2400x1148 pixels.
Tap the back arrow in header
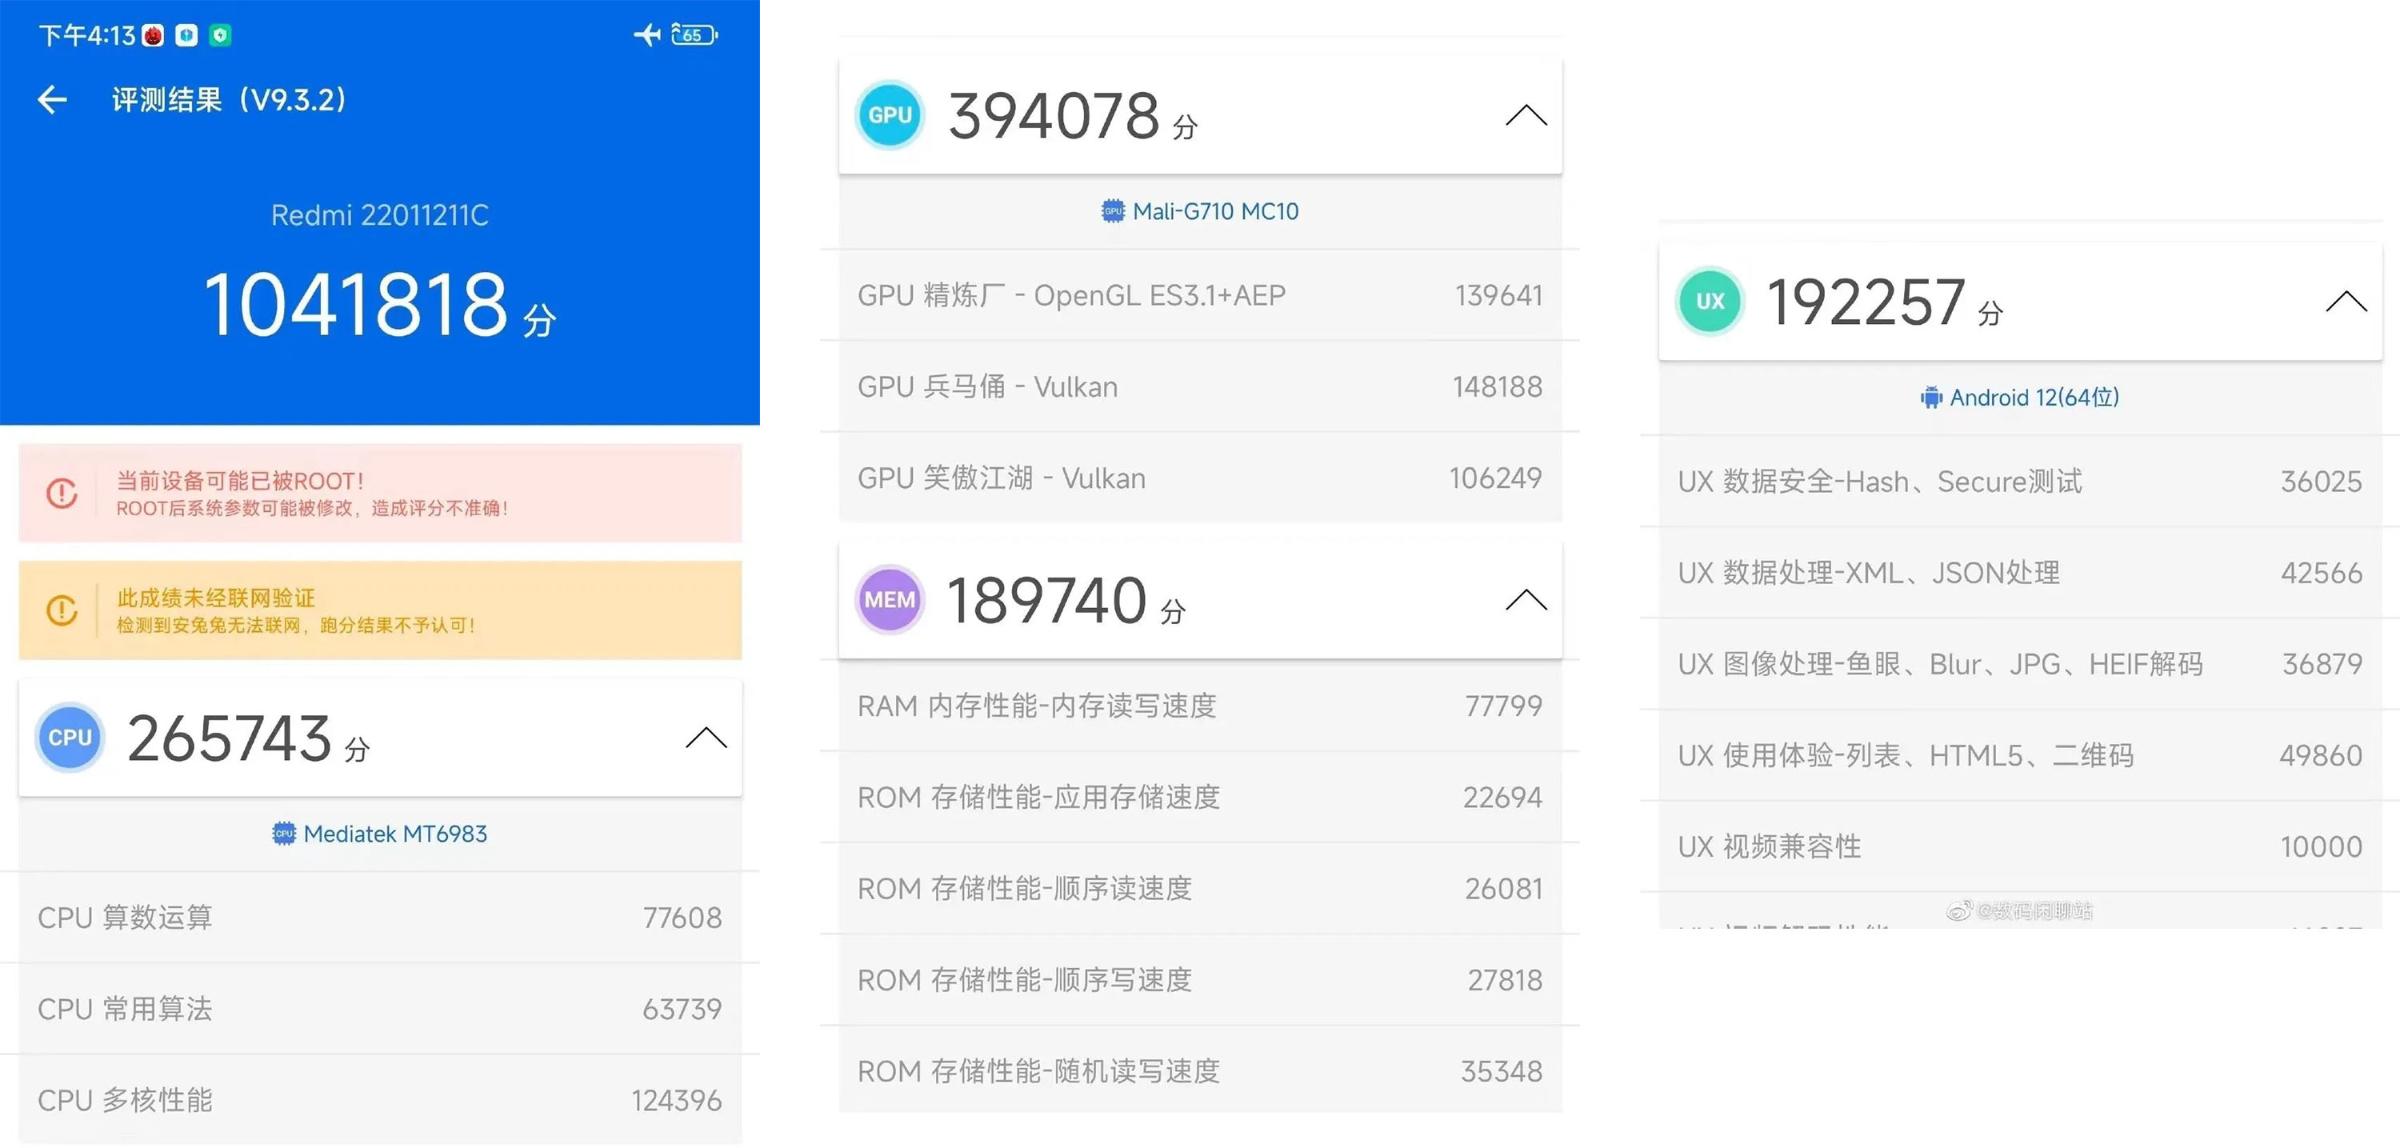tap(52, 99)
